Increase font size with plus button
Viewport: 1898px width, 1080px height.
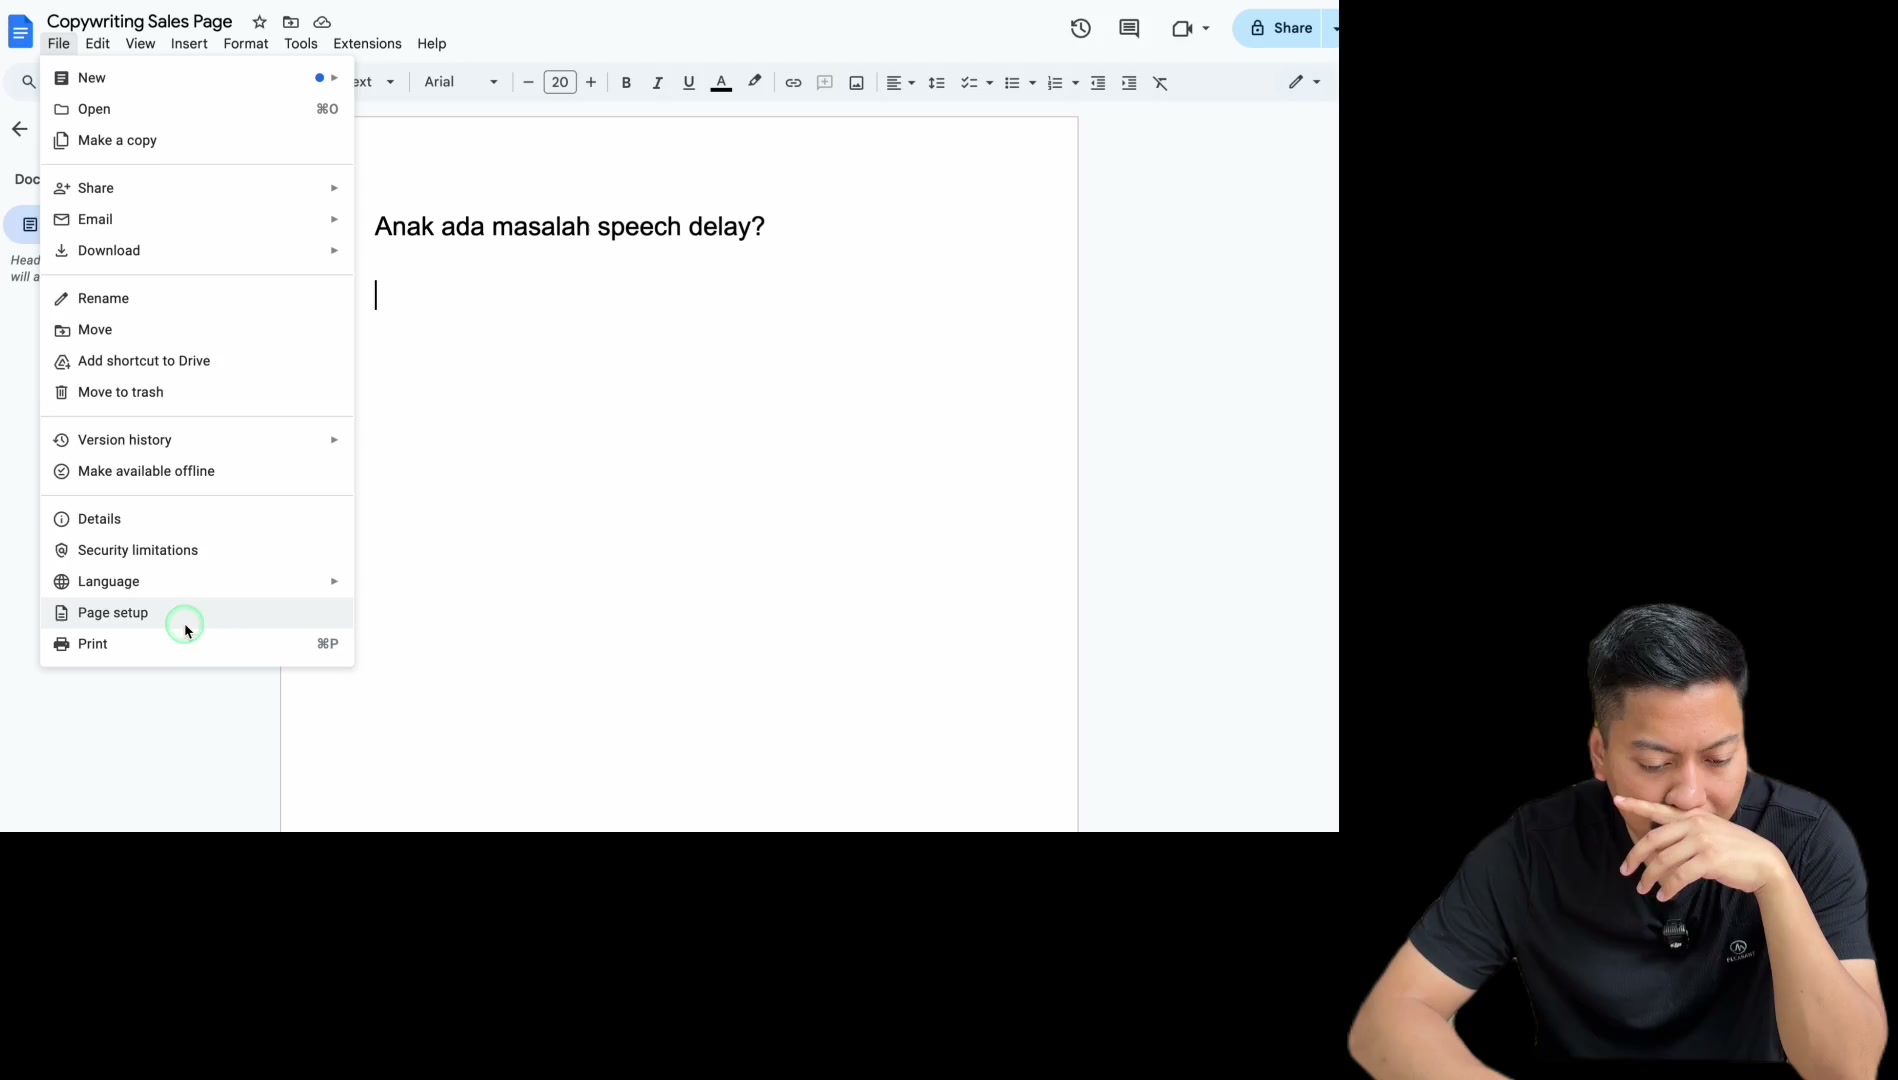click(591, 83)
